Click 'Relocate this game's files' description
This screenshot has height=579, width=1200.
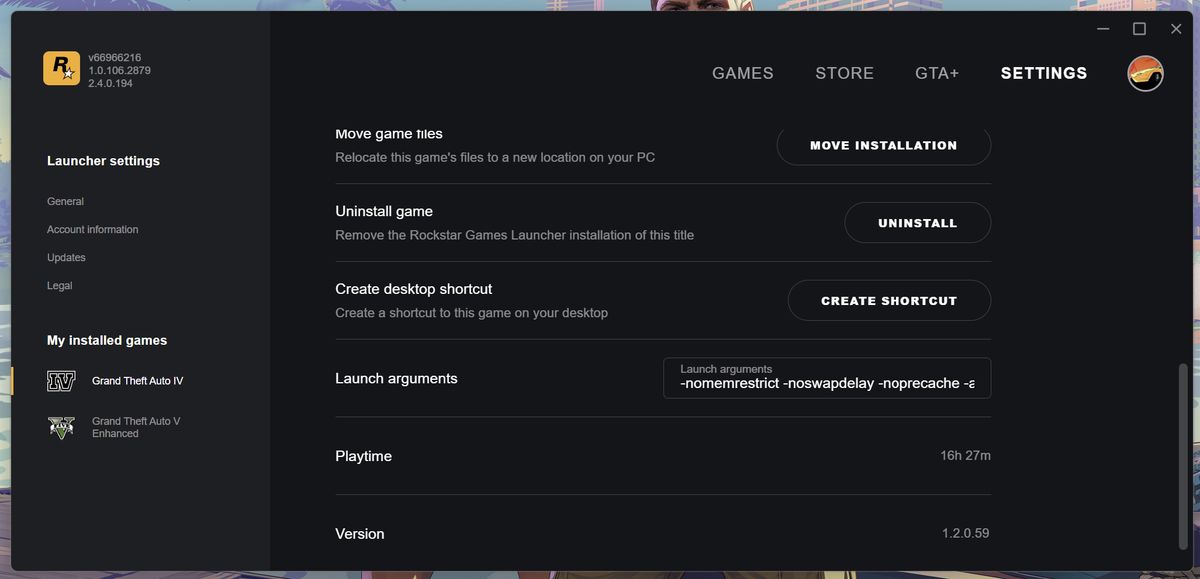click(495, 157)
